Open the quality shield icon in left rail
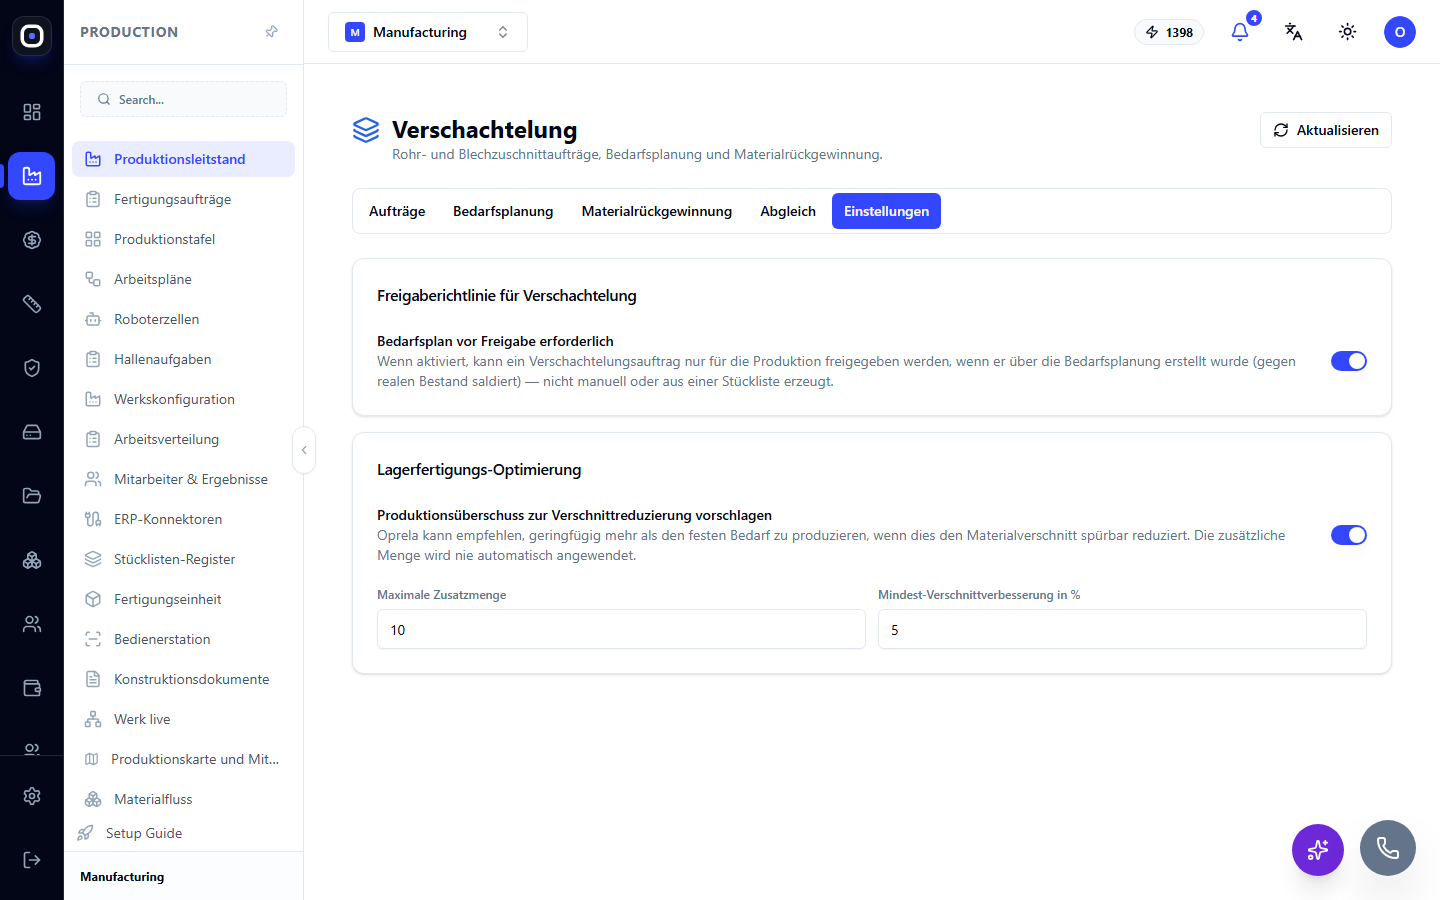 click(32, 368)
